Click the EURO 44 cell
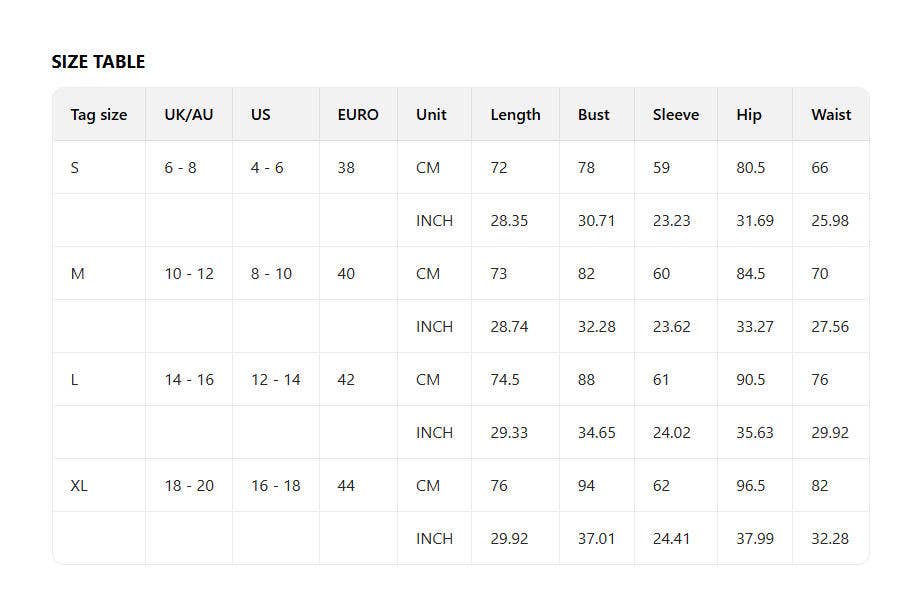 tap(346, 486)
